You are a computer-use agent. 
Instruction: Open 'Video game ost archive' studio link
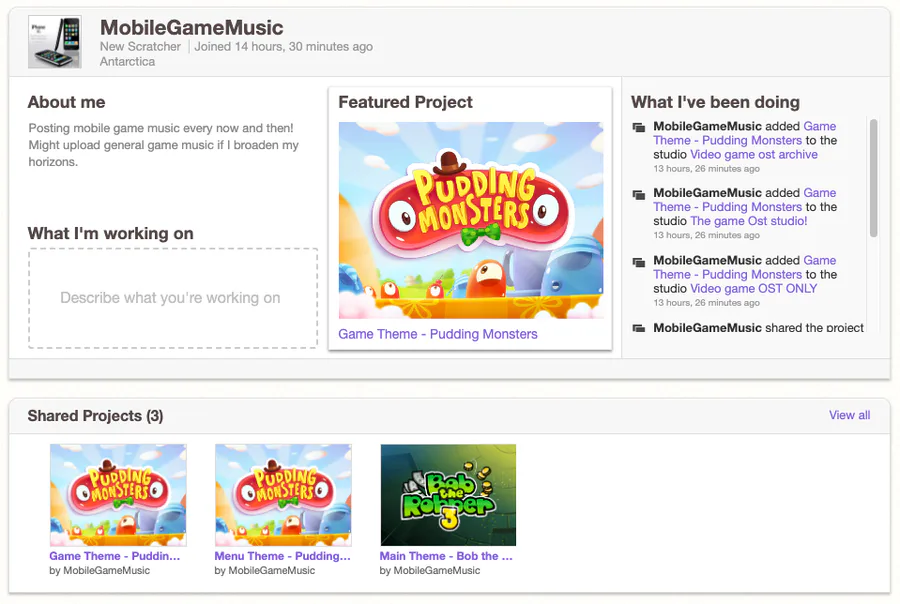point(754,154)
